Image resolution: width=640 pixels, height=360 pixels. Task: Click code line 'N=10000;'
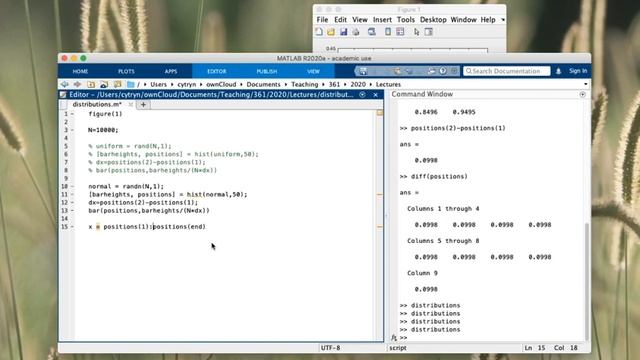(103, 130)
